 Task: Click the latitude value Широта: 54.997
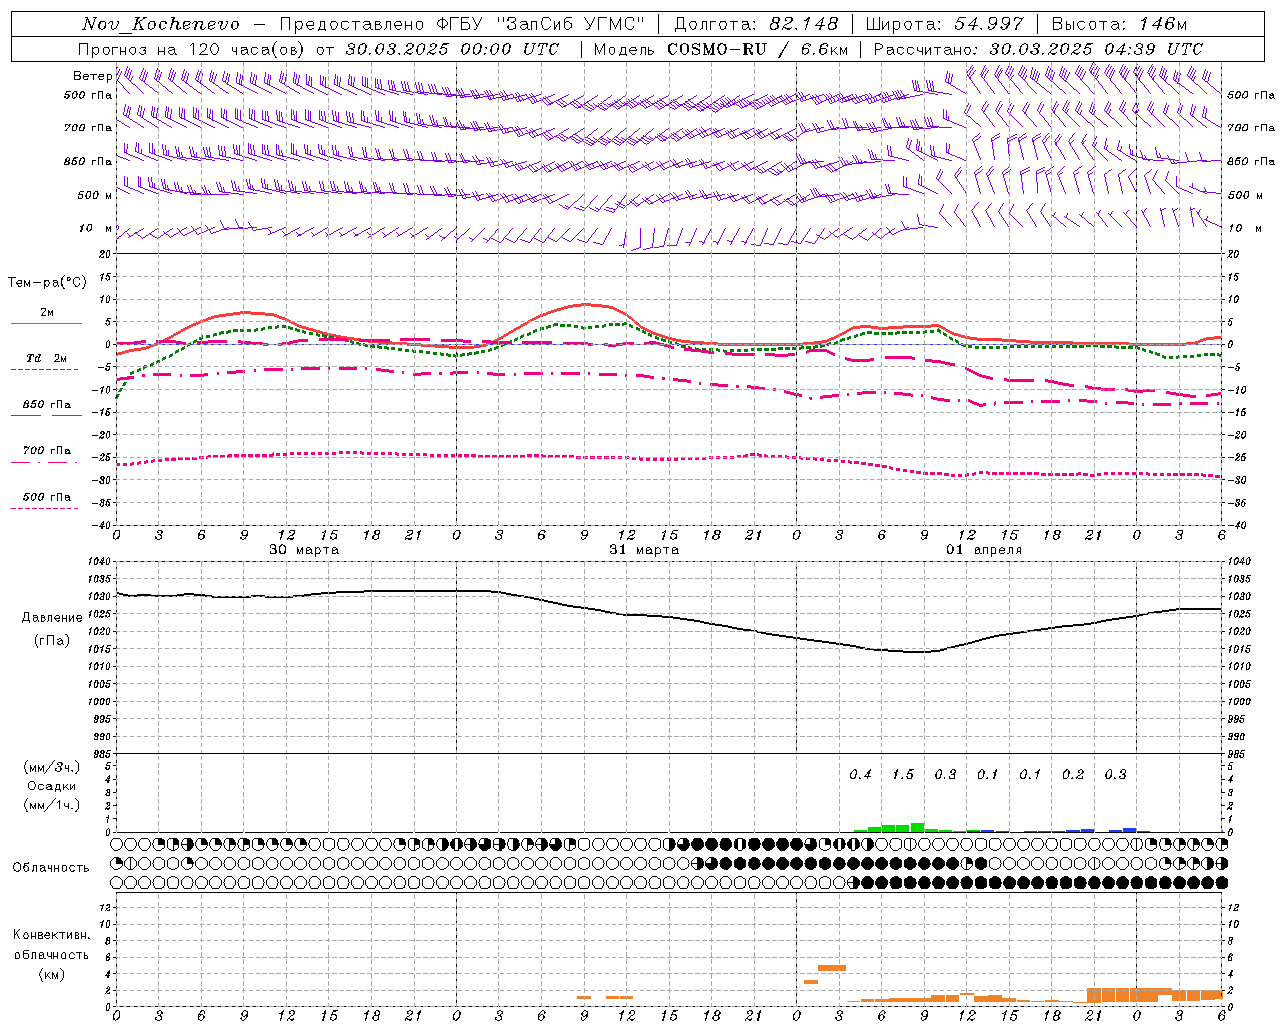click(945, 24)
